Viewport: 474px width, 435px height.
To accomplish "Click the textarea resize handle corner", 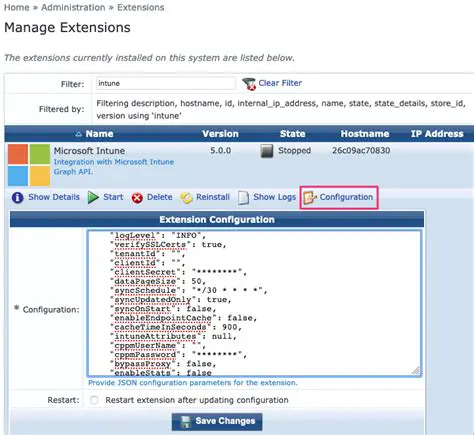I will (415, 370).
